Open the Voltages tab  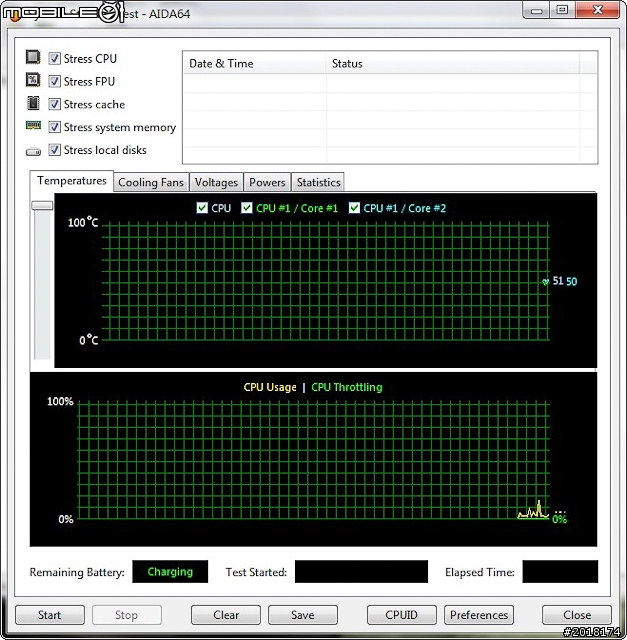(216, 182)
